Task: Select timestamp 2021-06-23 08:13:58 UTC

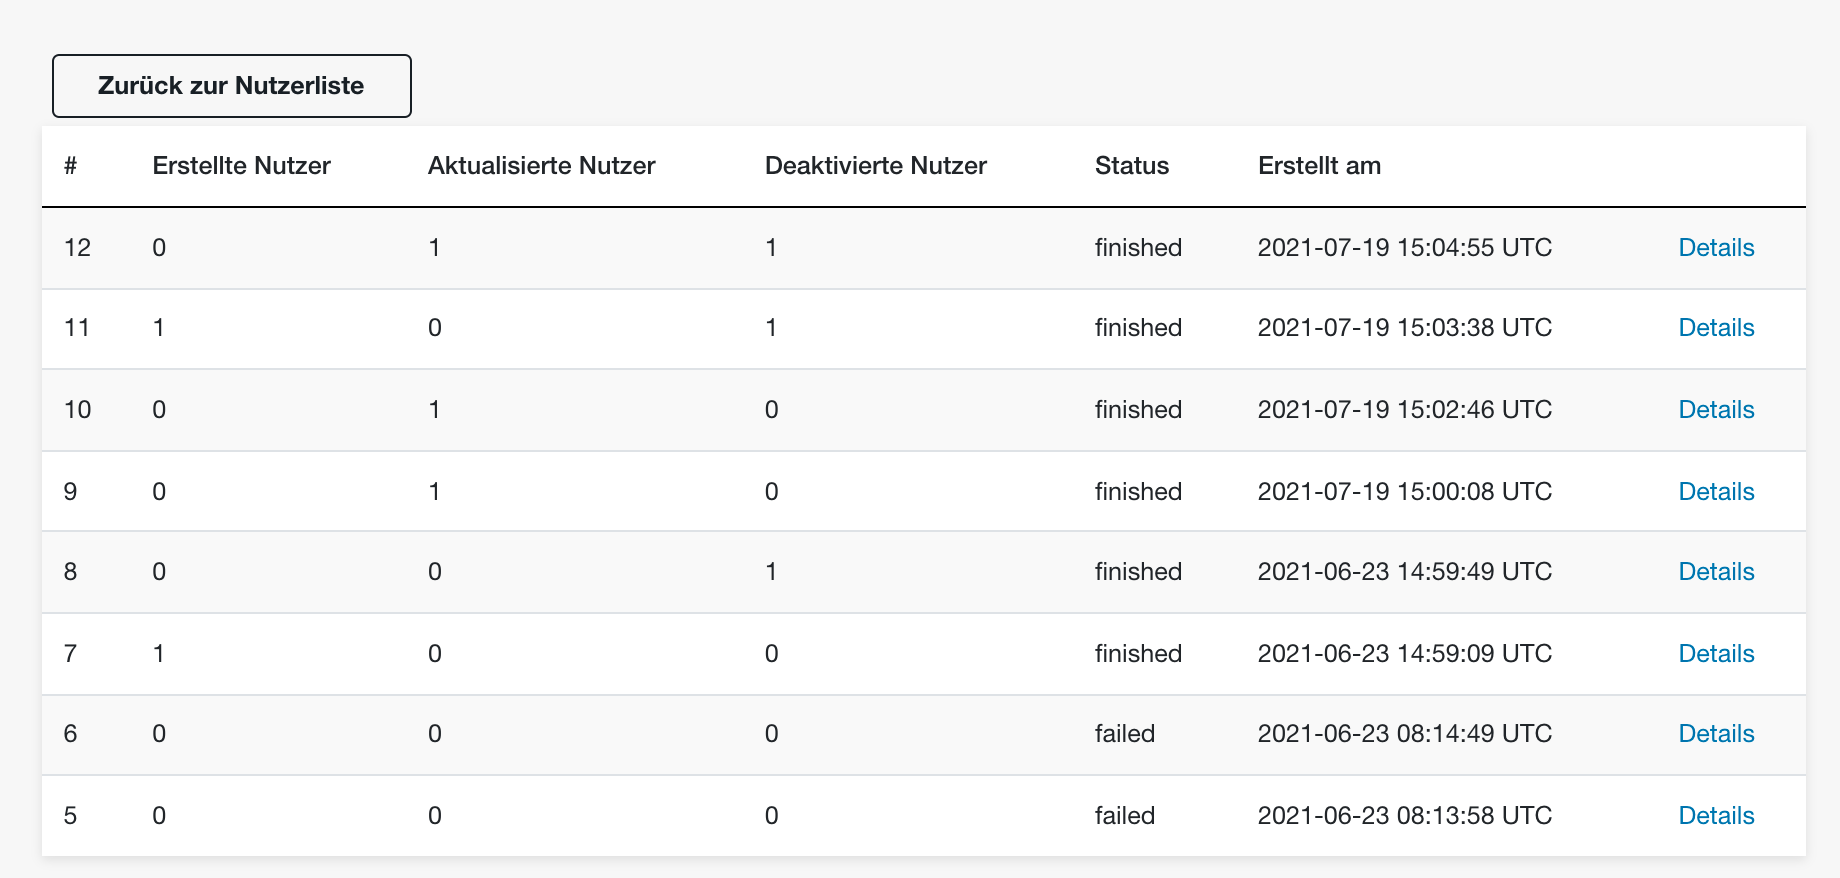Action: [x=1404, y=816]
